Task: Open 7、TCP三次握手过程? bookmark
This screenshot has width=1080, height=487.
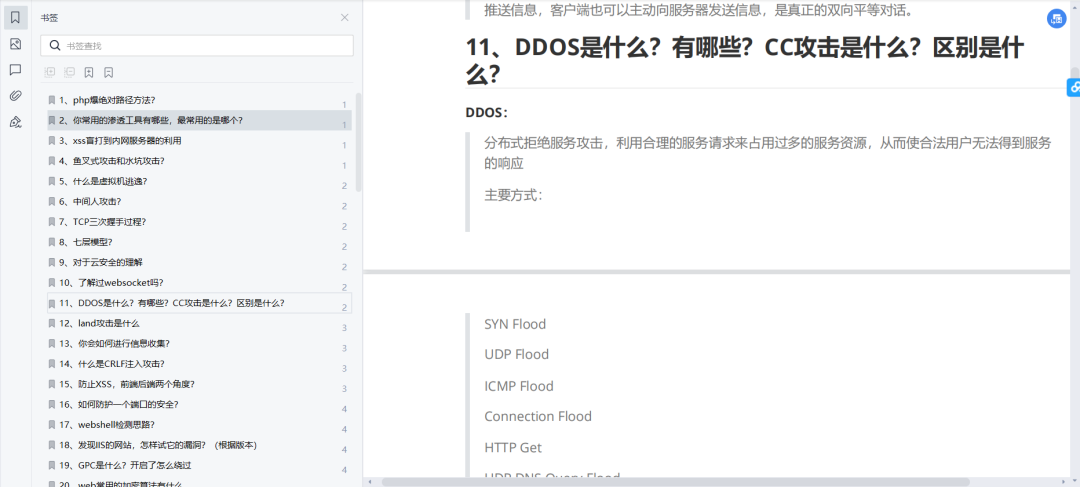Action: 199,222
